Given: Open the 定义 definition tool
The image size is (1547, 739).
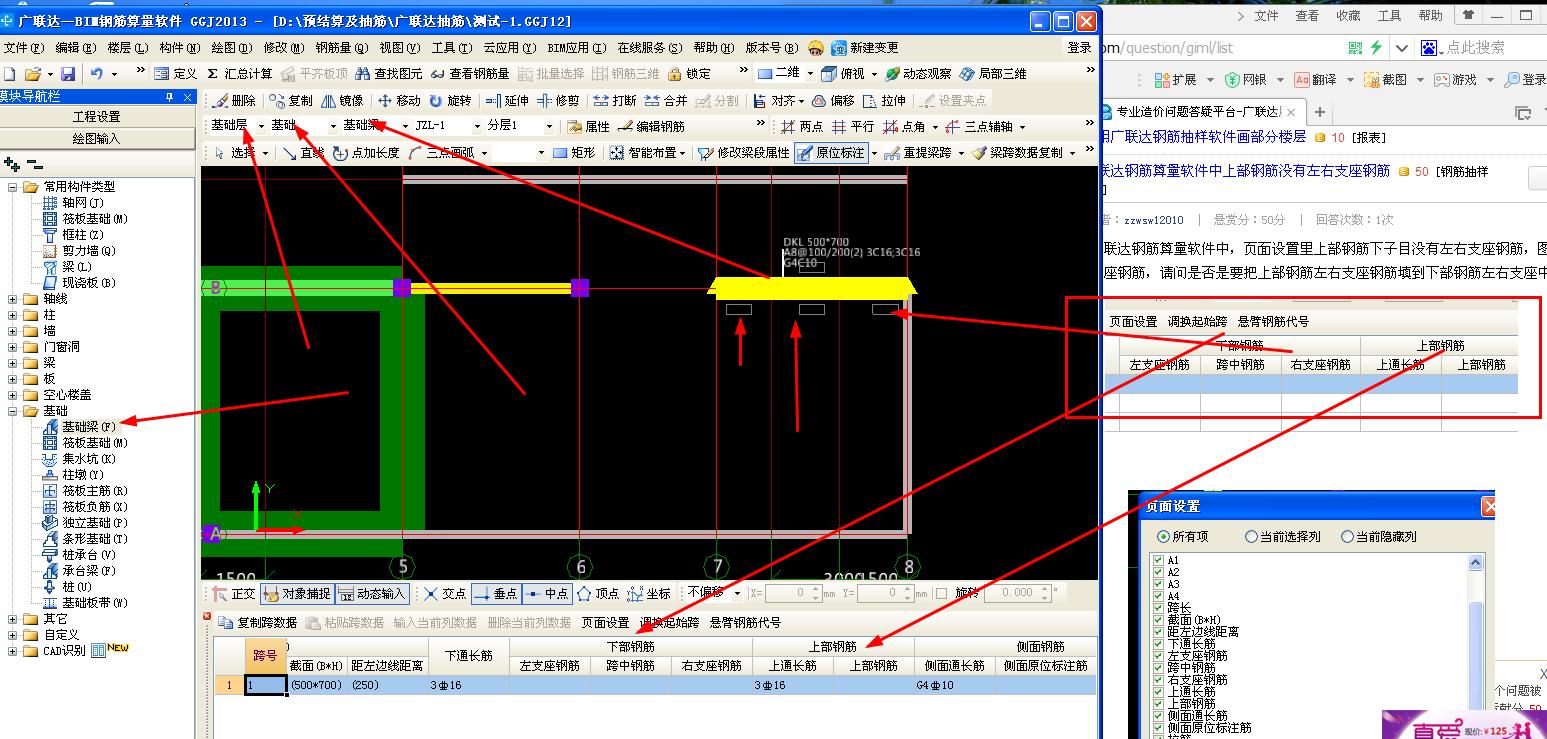Looking at the screenshot, I should click(x=176, y=74).
